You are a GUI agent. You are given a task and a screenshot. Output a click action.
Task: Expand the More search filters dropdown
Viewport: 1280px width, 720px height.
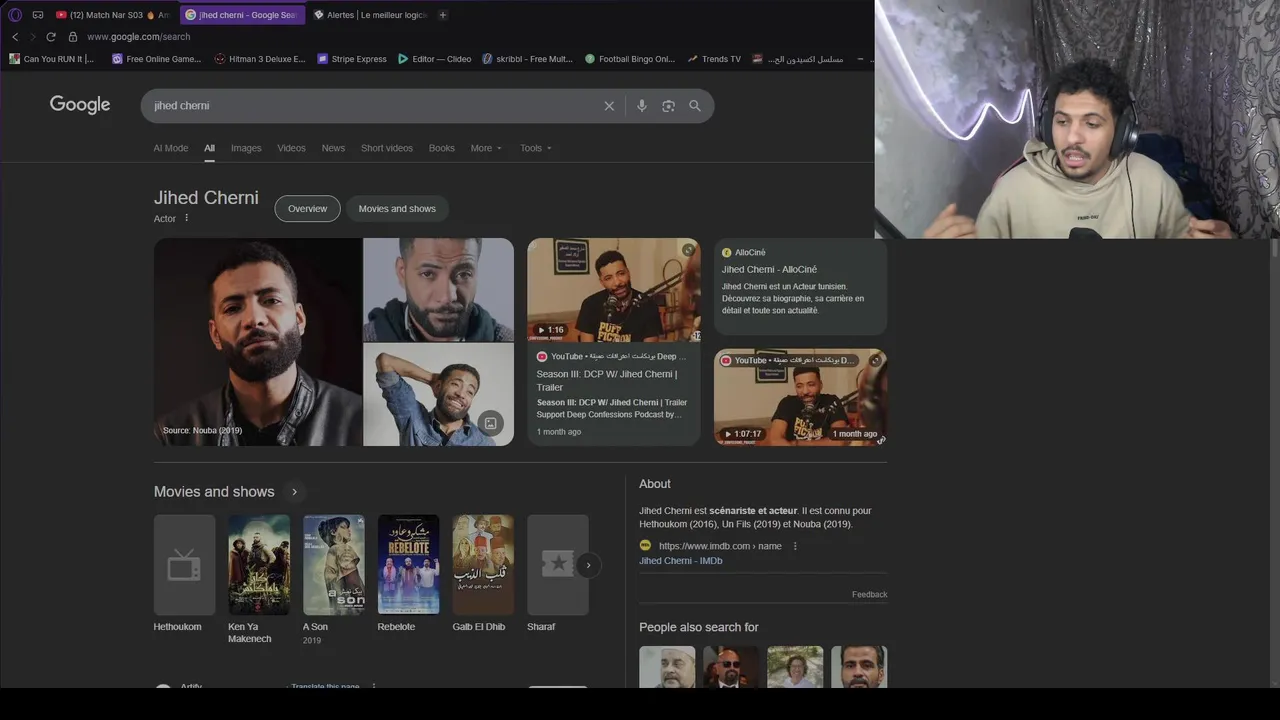486,148
